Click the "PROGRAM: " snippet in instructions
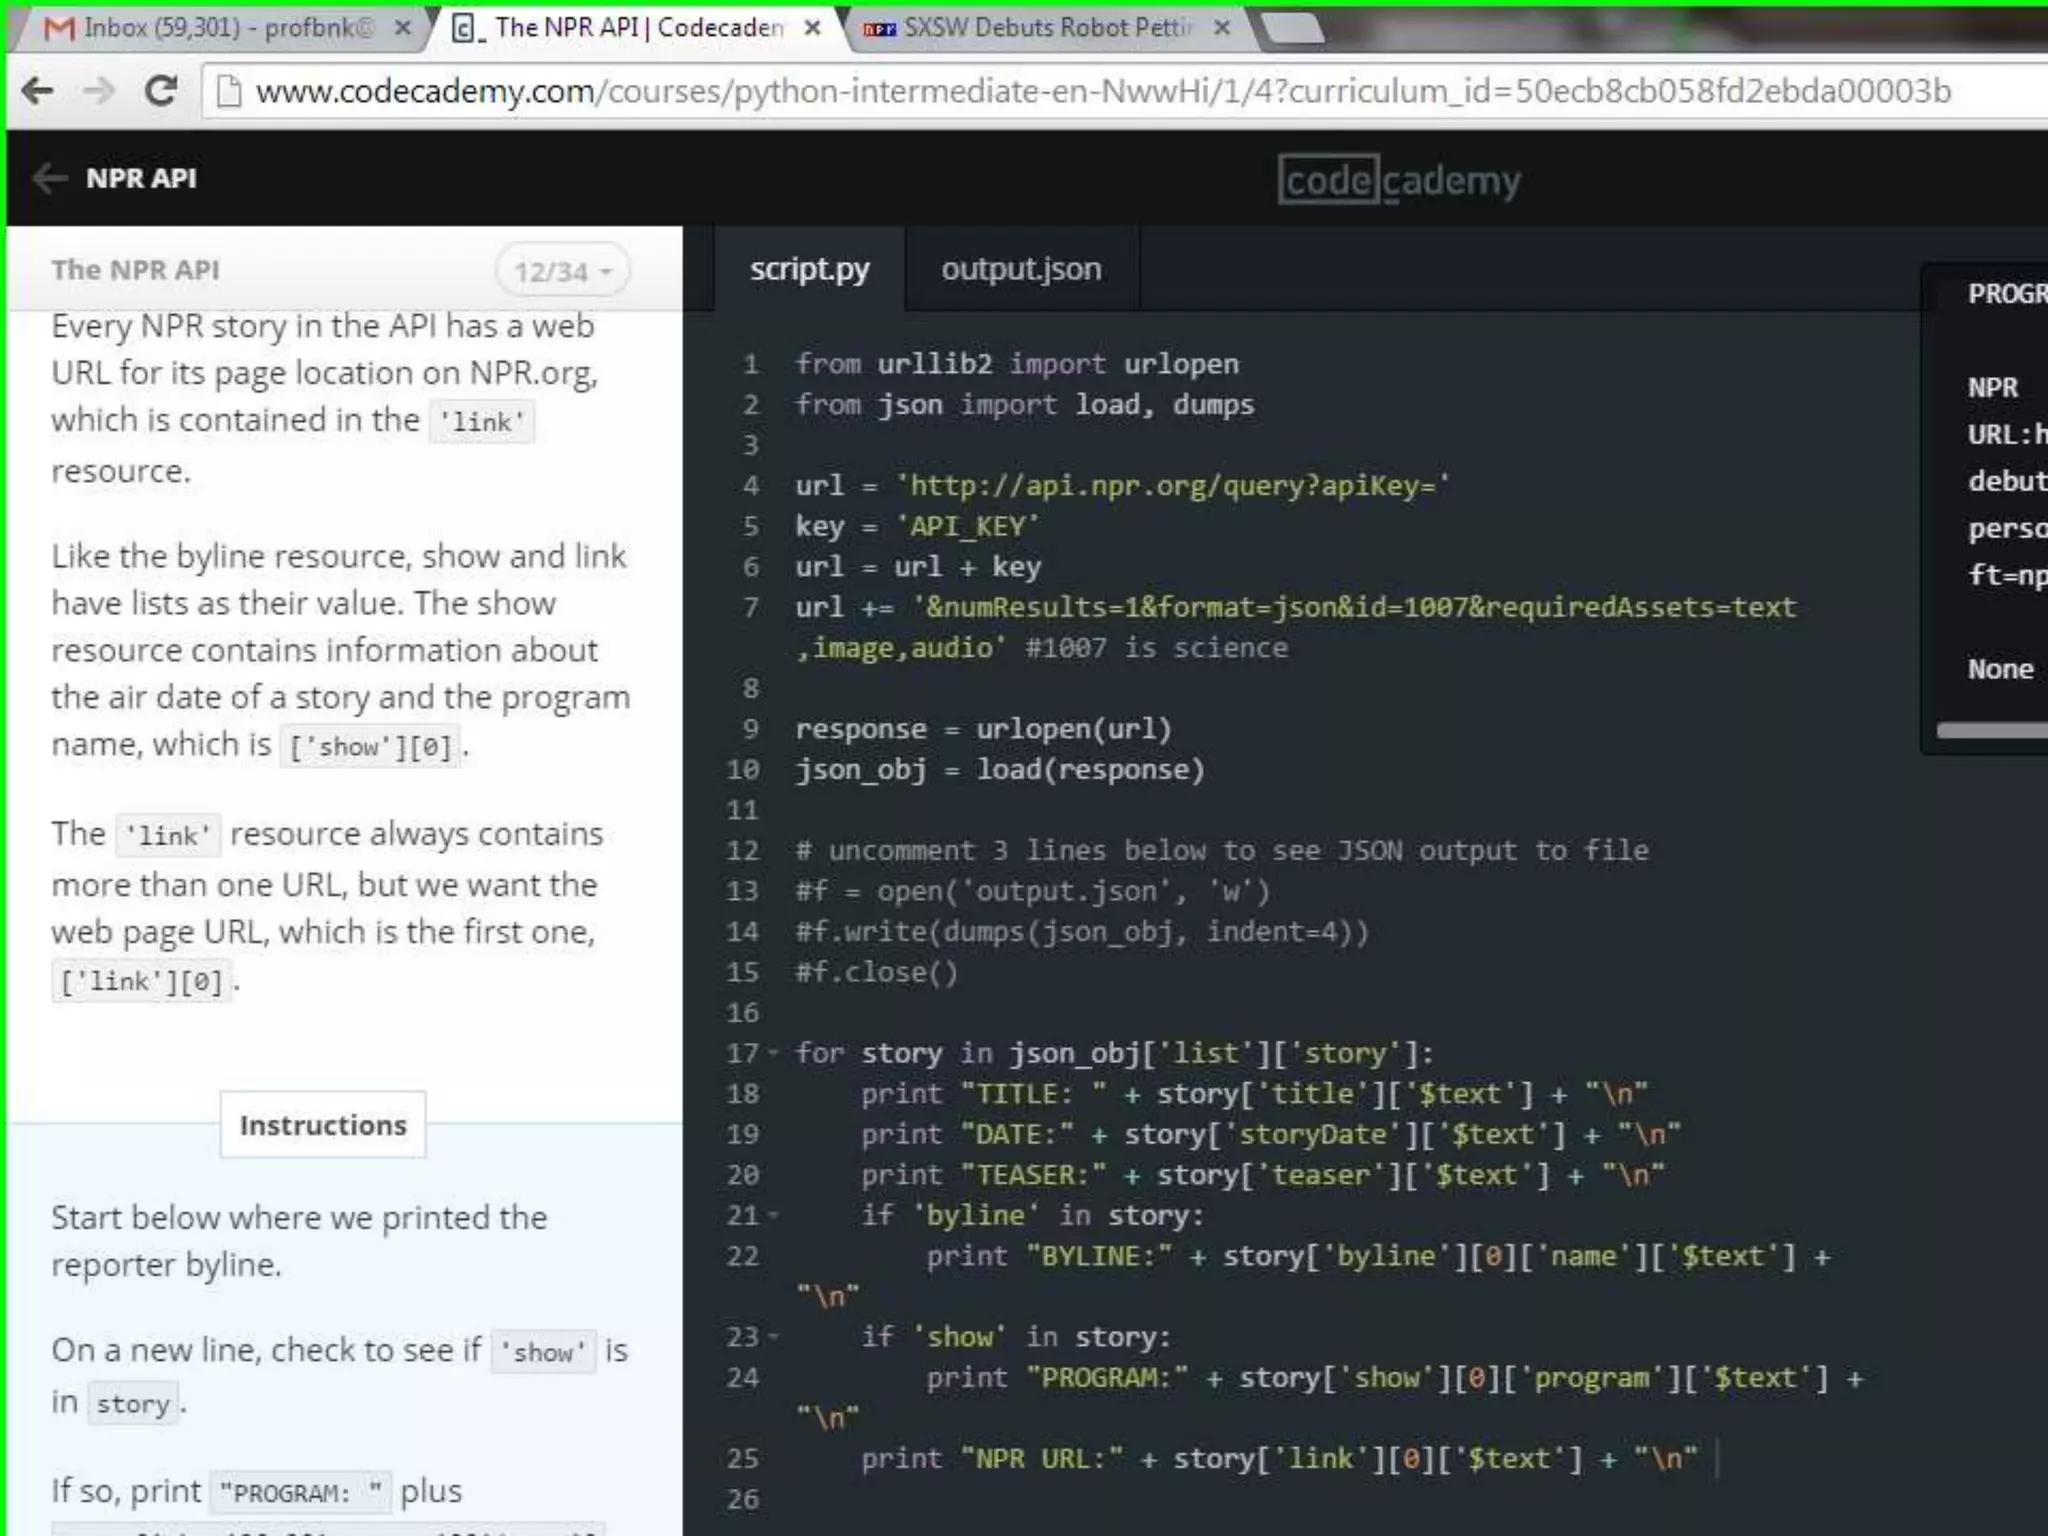The image size is (2048, 1536). pos(301,1493)
